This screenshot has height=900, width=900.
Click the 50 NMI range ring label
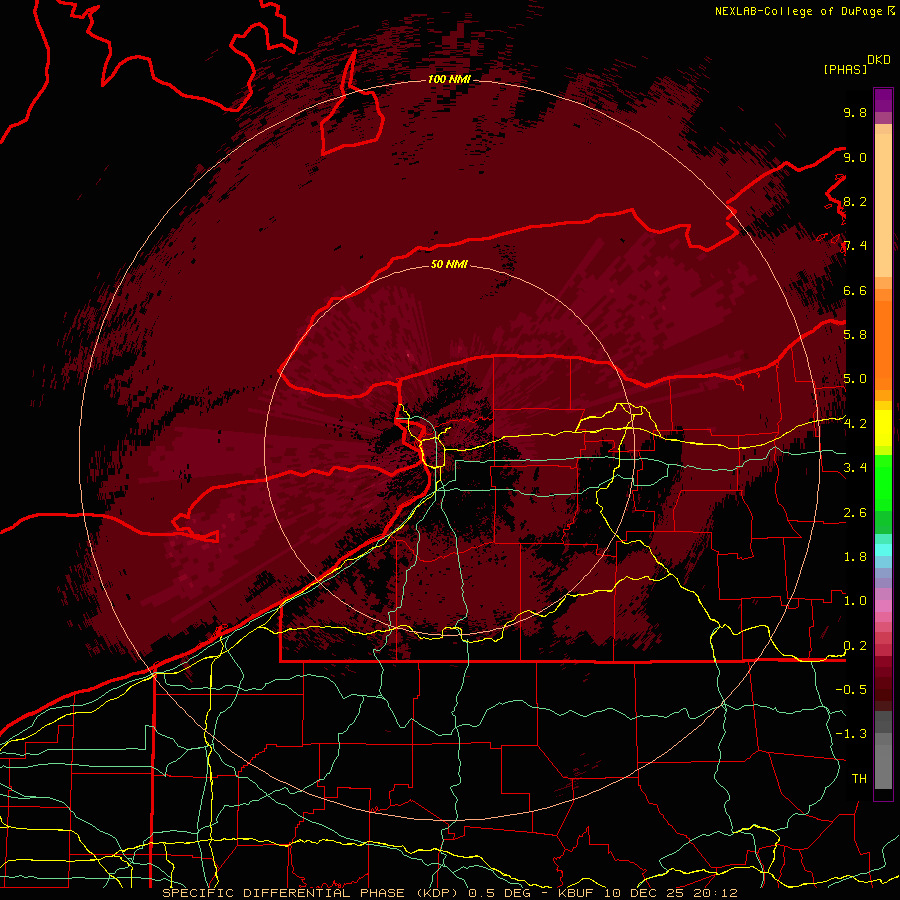pos(449,264)
